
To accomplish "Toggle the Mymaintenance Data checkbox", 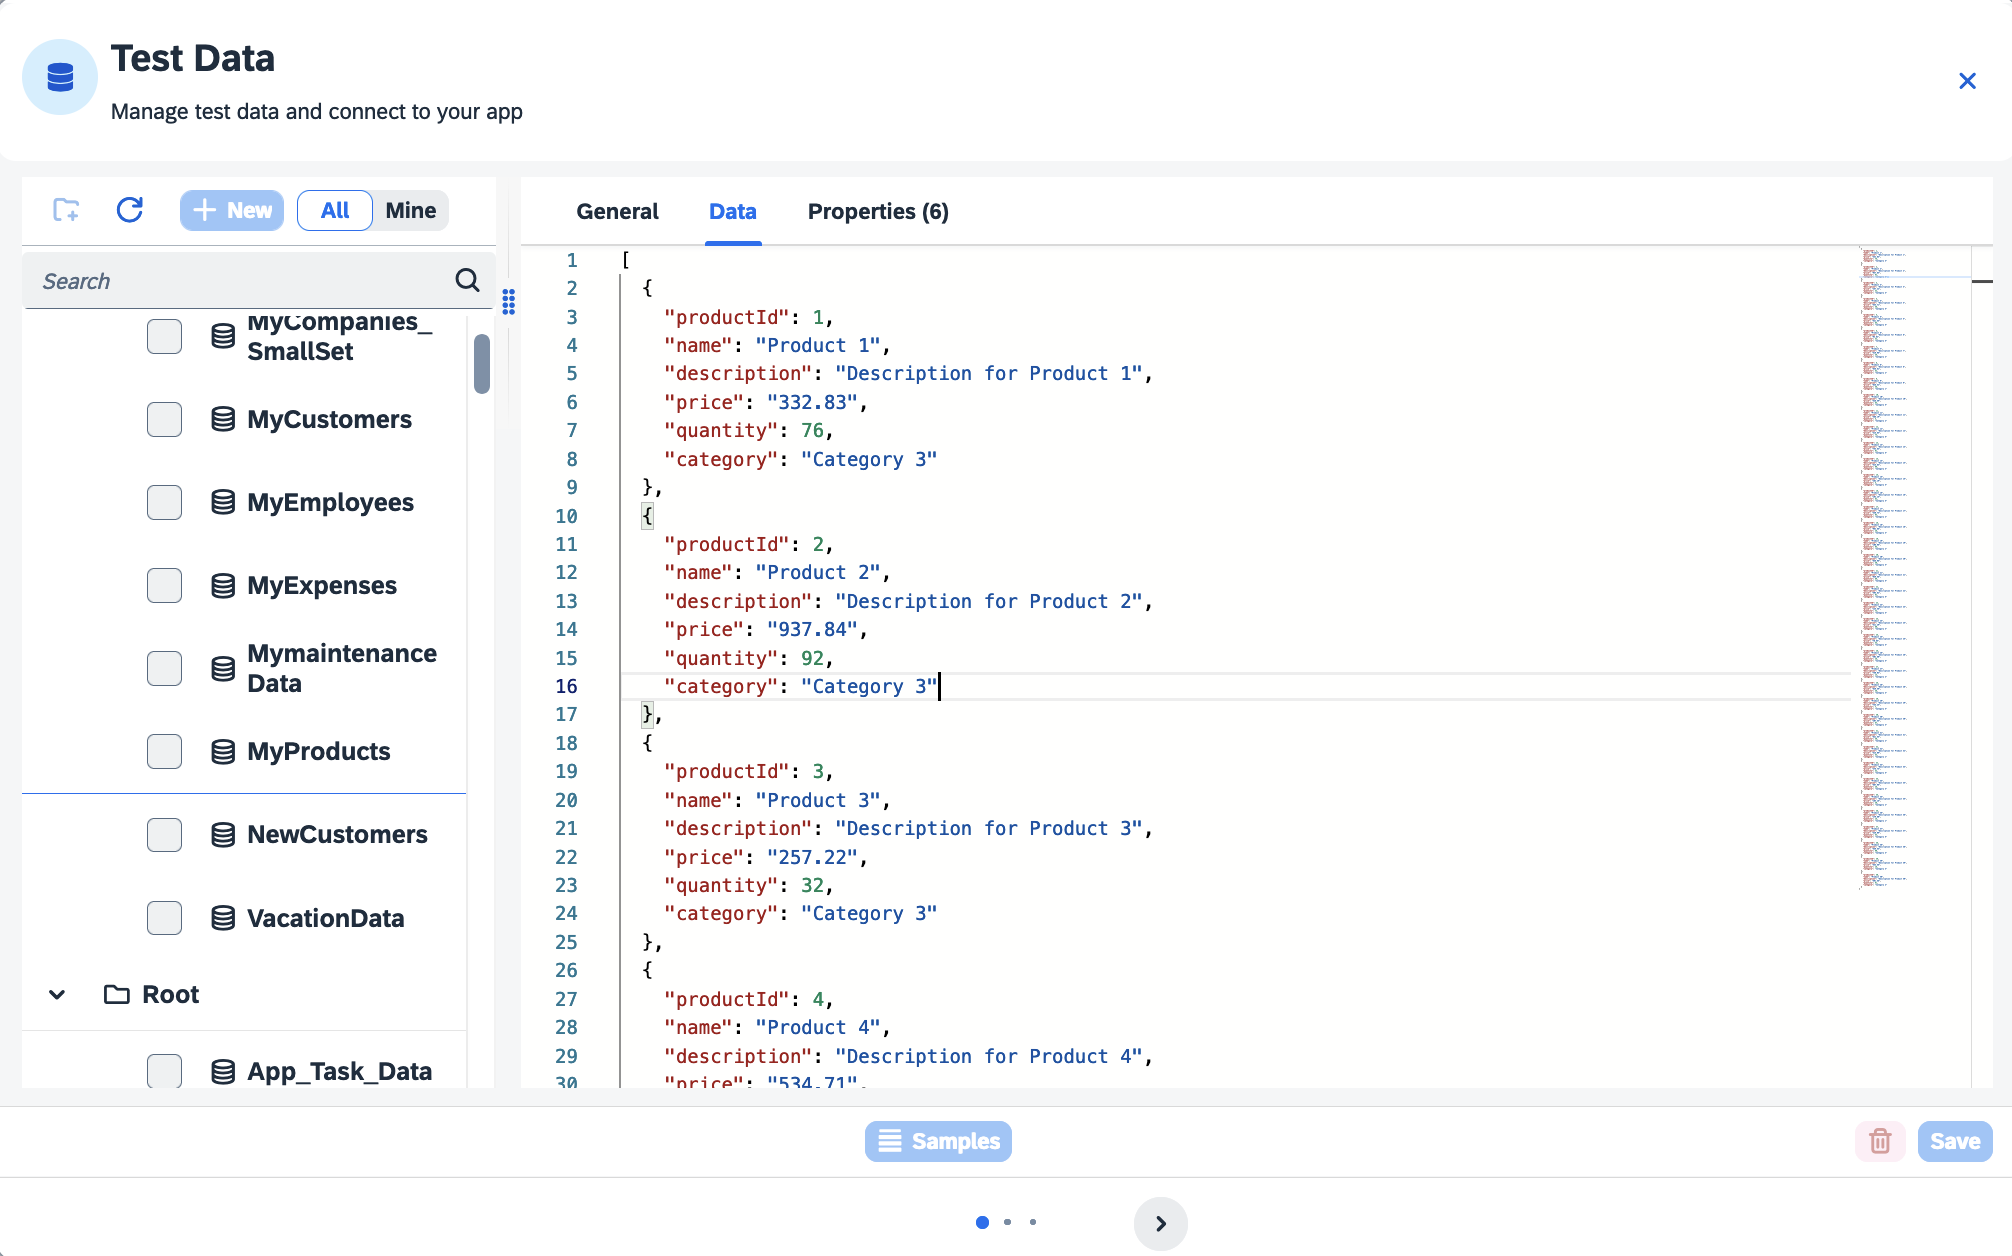I will [164, 668].
